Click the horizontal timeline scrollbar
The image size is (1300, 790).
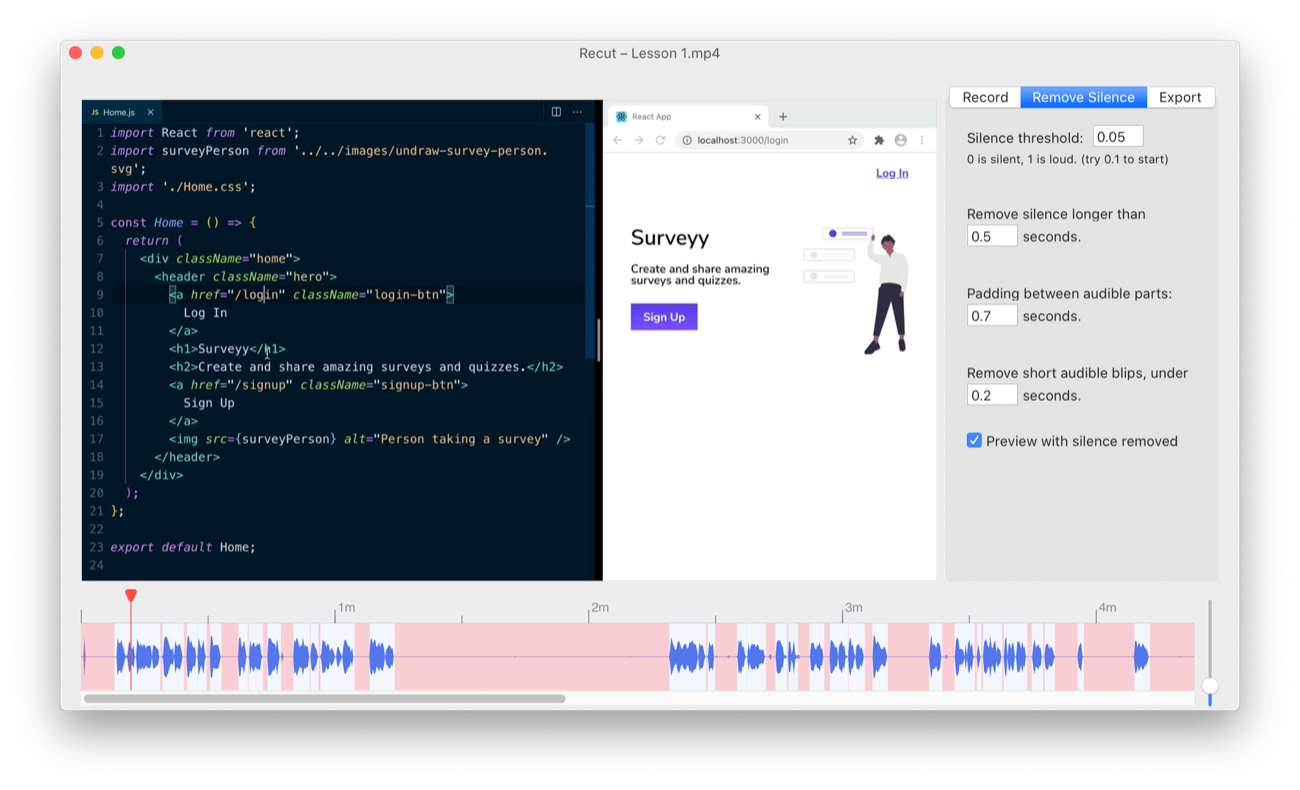[x=324, y=699]
